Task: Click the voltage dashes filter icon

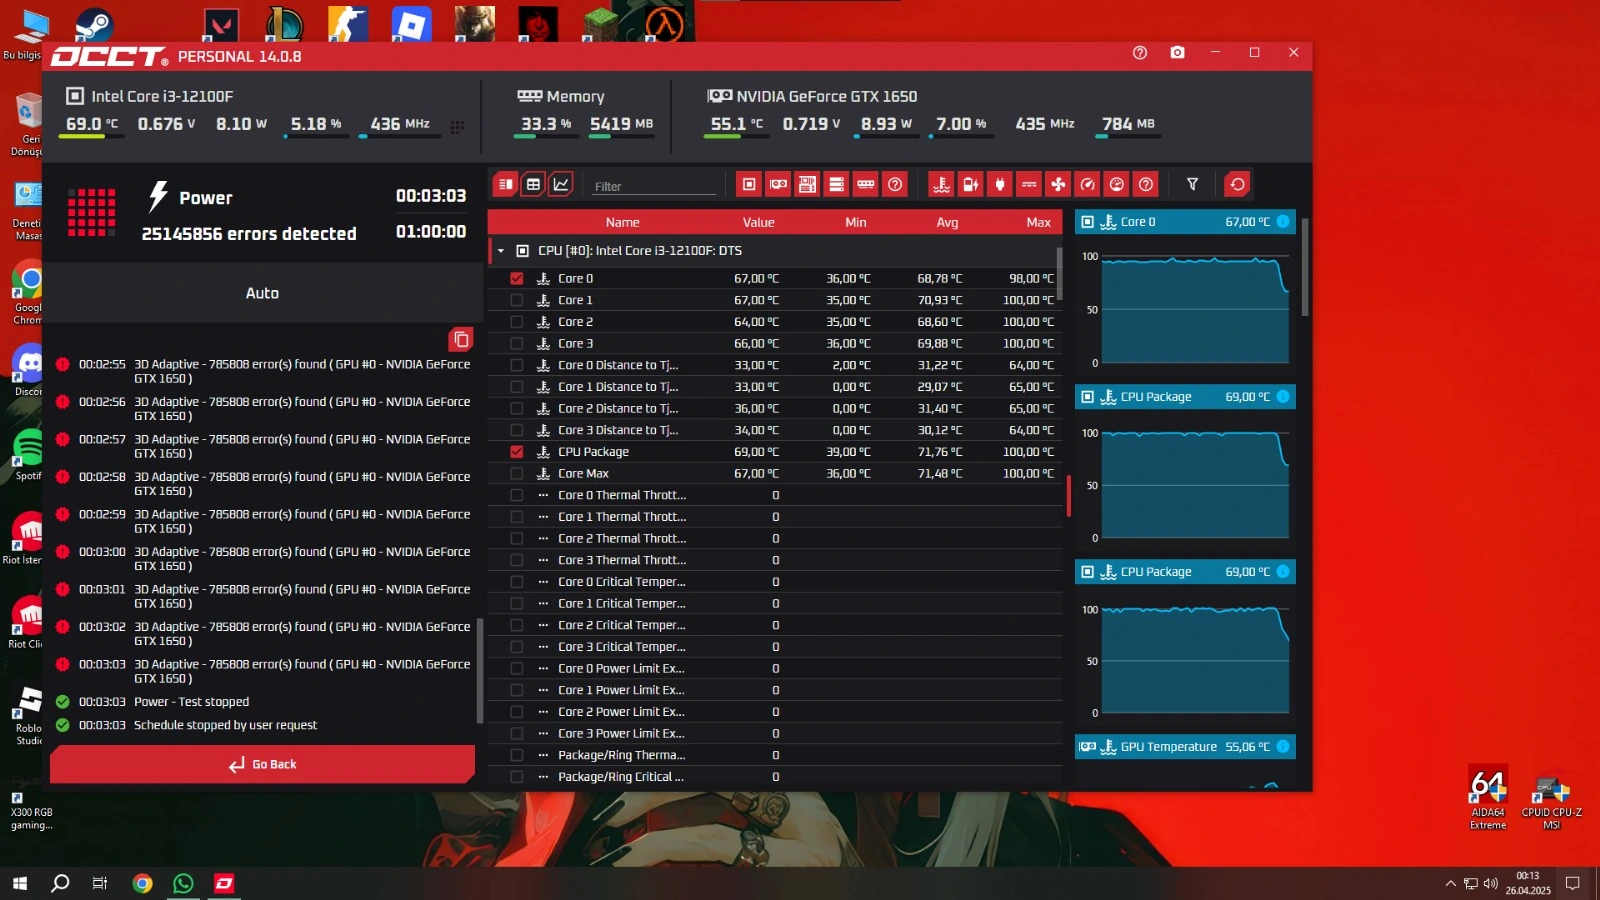Action: (1029, 184)
